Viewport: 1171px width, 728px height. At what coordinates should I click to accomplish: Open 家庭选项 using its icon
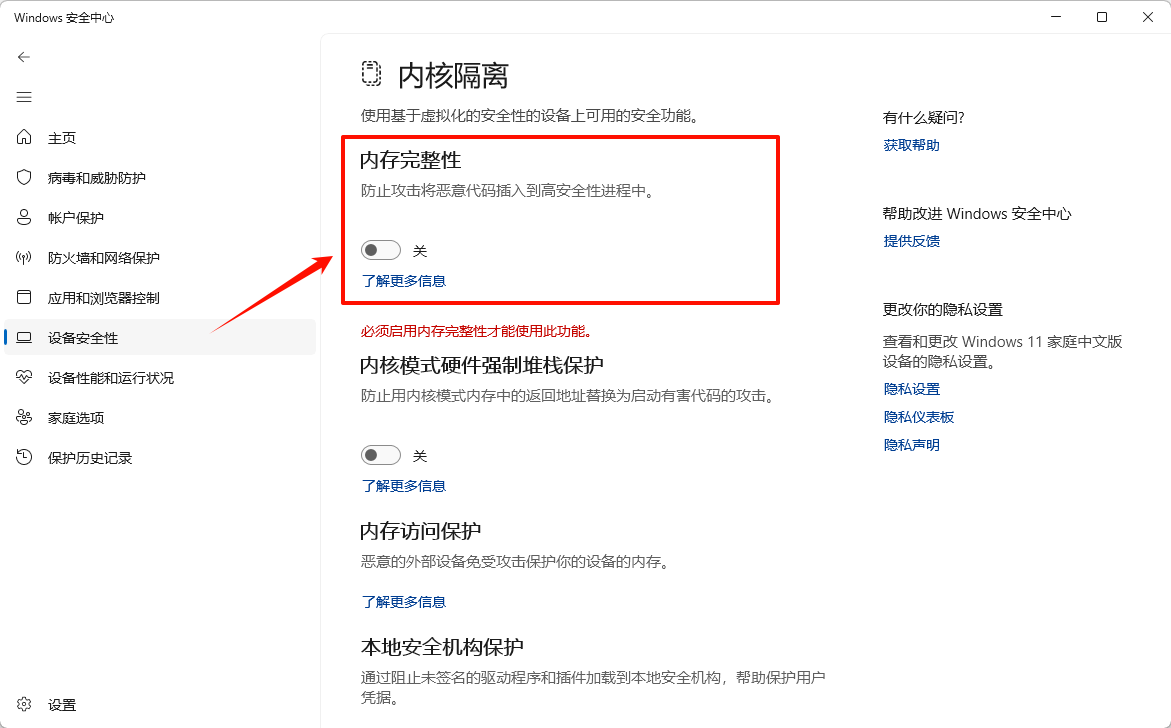click(x=22, y=417)
